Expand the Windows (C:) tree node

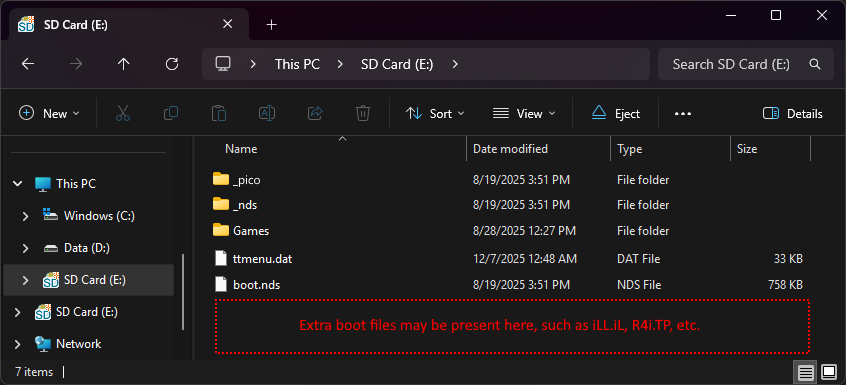coord(25,216)
